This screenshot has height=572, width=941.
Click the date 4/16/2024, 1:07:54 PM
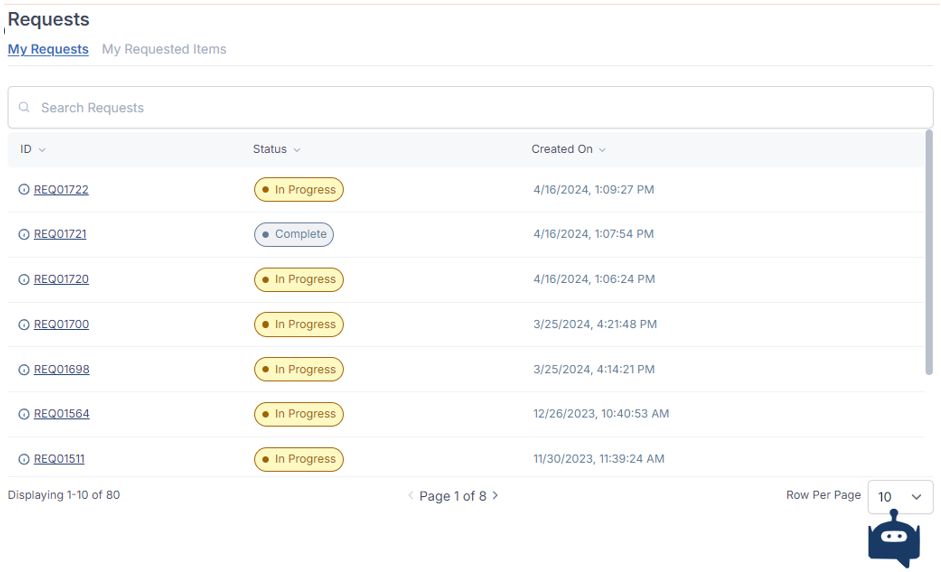(x=594, y=234)
